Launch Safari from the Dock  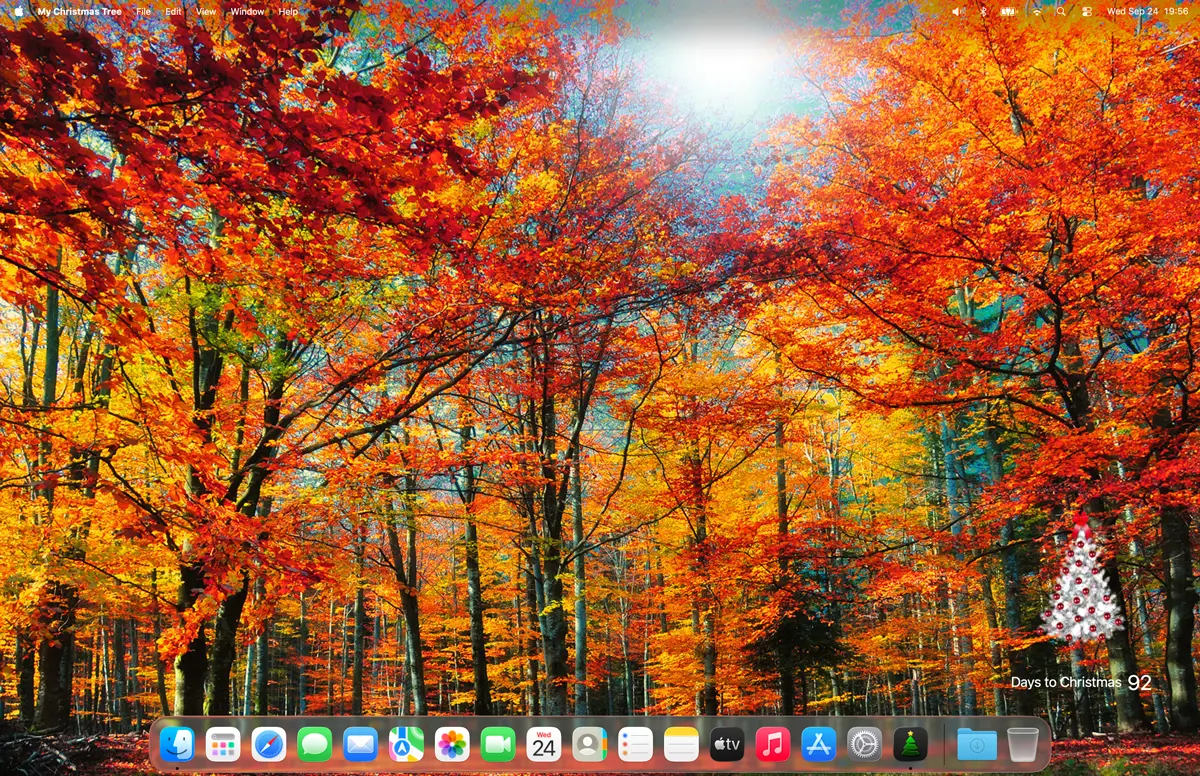[x=268, y=744]
